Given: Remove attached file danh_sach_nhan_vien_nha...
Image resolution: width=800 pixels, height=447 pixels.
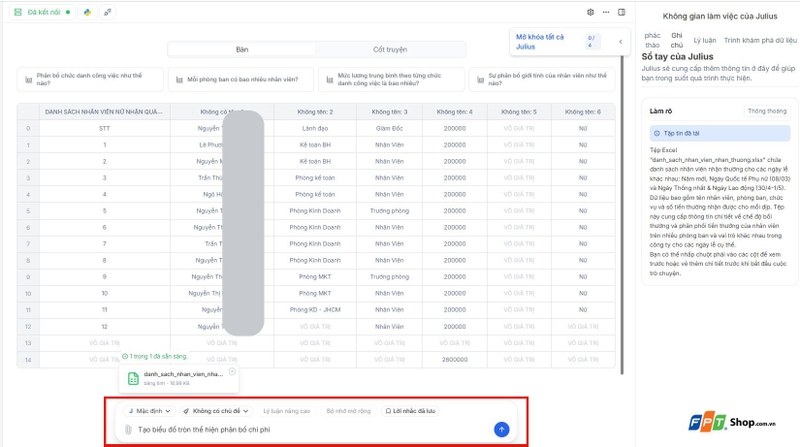Looking at the screenshot, I should click(232, 371).
